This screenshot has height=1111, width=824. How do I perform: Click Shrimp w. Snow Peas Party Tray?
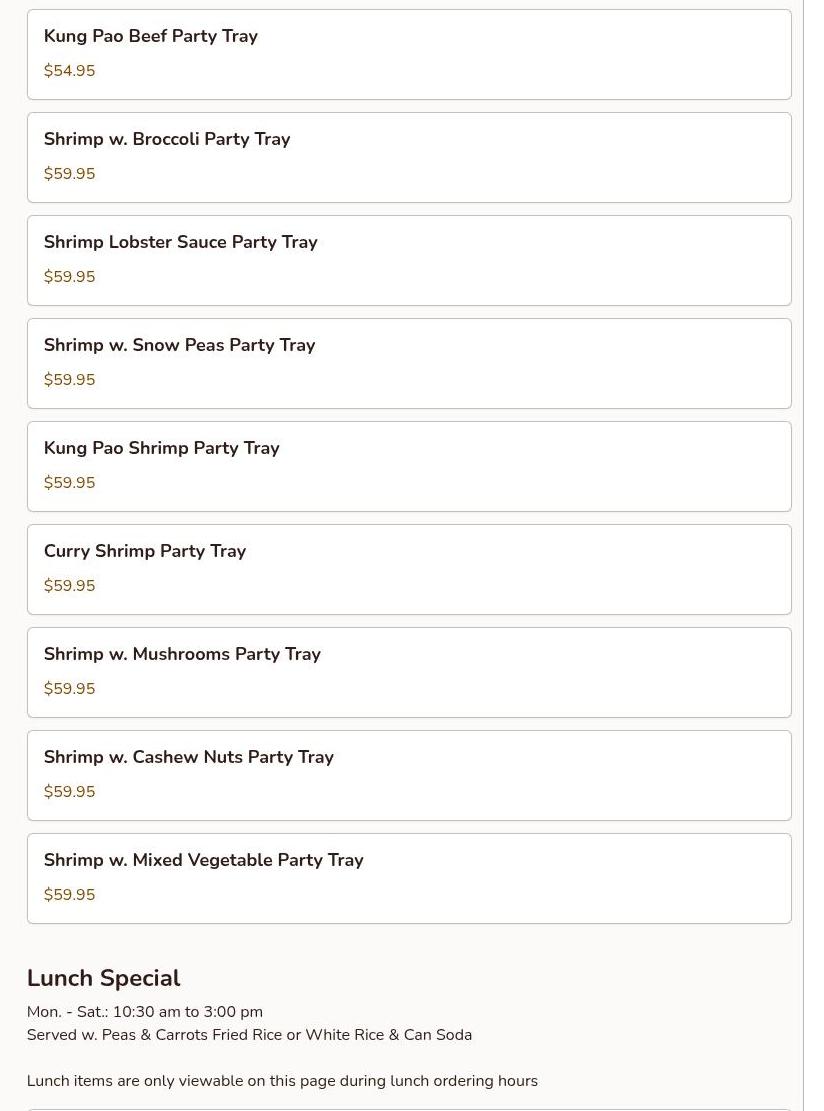[179, 345]
